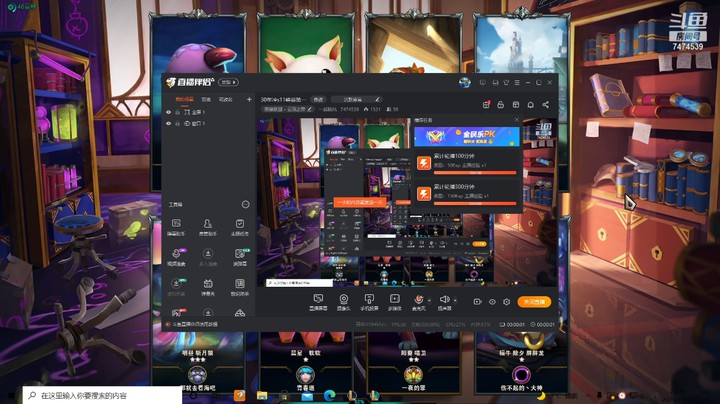Image resolution: width=720 pixels, height=404 pixels.
Task: Click status message at bottom-left of window
Action: point(191,325)
